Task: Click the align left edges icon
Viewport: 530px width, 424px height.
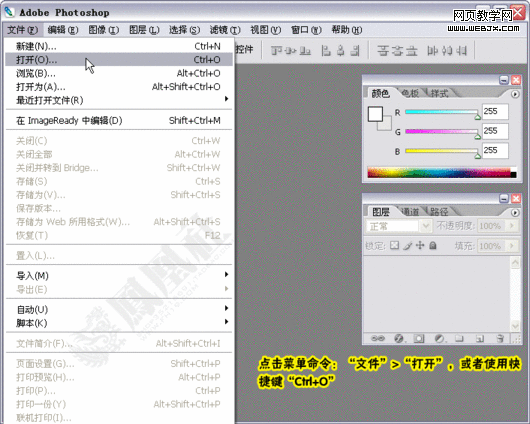Action: pyautogui.click(x=326, y=51)
